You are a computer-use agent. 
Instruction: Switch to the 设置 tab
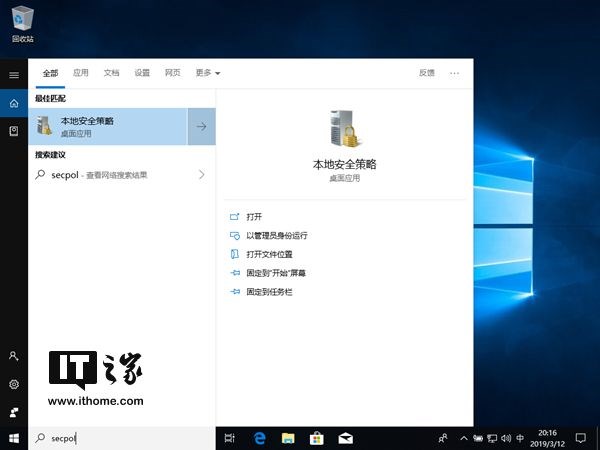tap(142, 73)
